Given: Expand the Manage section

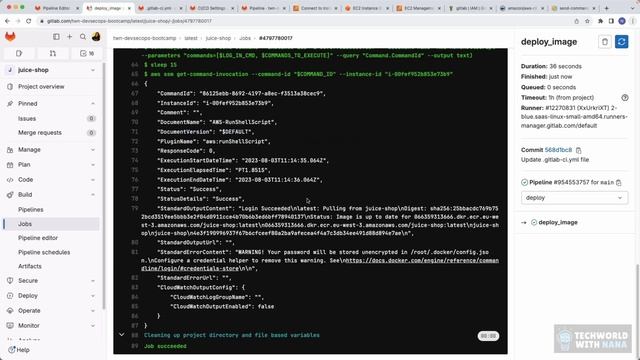Looking at the screenshot, I should click(x=93, y=150).
